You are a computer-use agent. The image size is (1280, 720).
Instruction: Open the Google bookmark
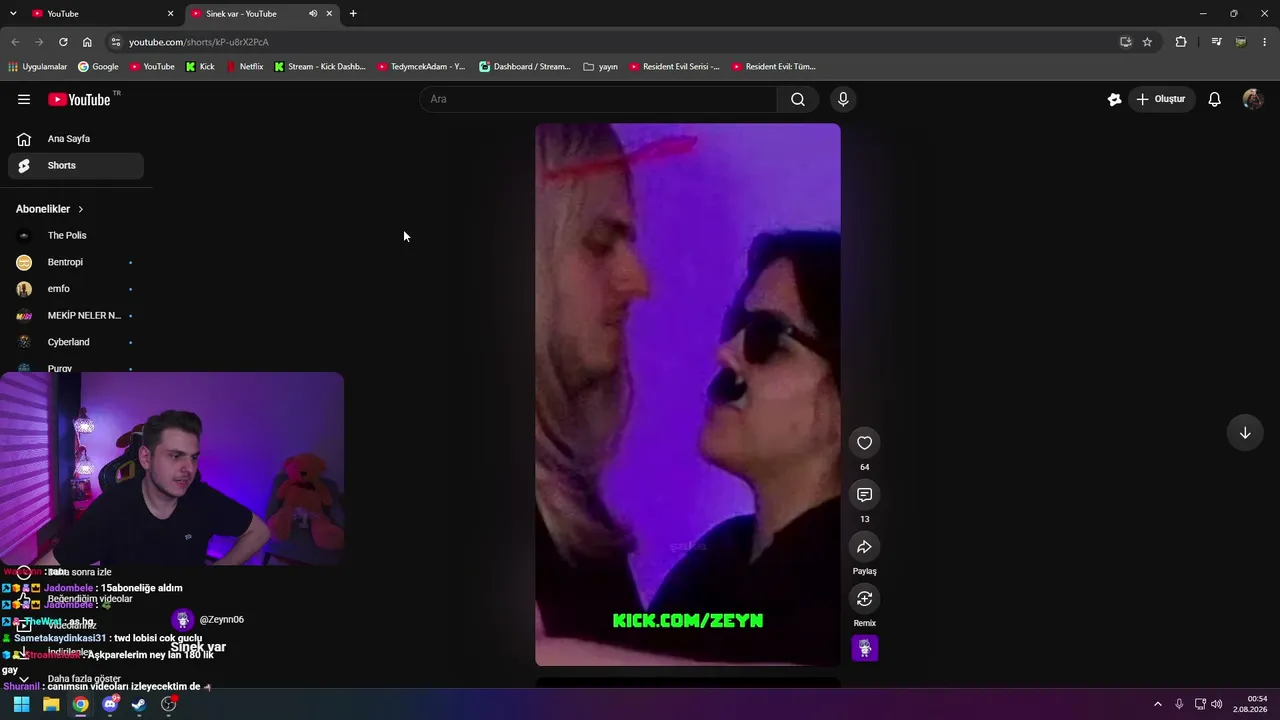(x=99, y=67)
